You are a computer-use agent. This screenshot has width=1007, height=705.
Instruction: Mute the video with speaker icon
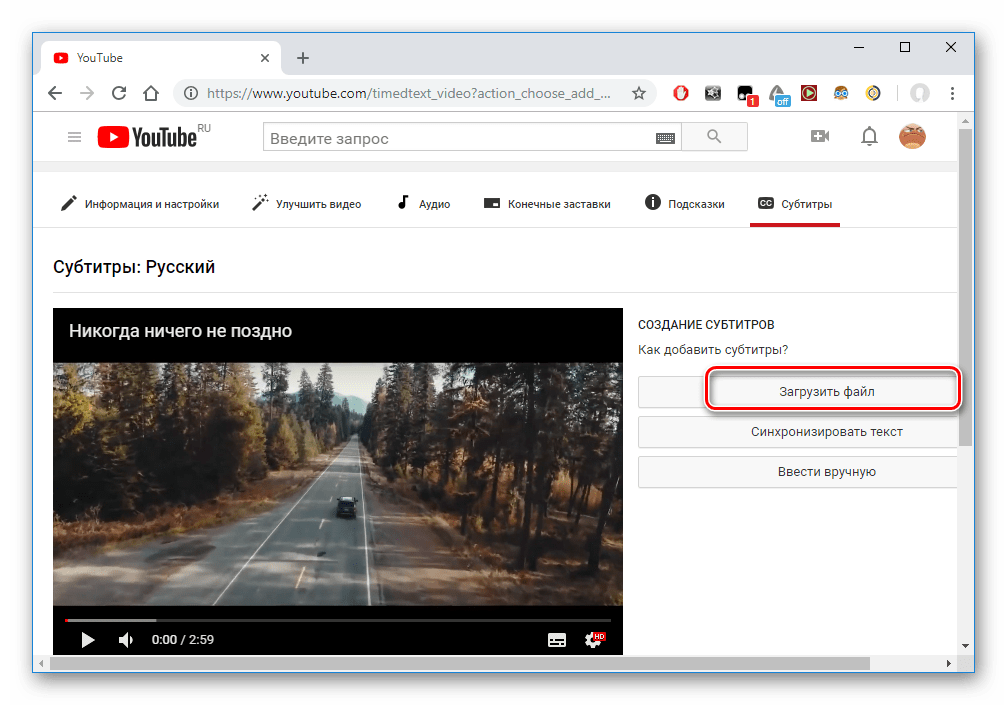pyautogui.click(x=126, y=640)
